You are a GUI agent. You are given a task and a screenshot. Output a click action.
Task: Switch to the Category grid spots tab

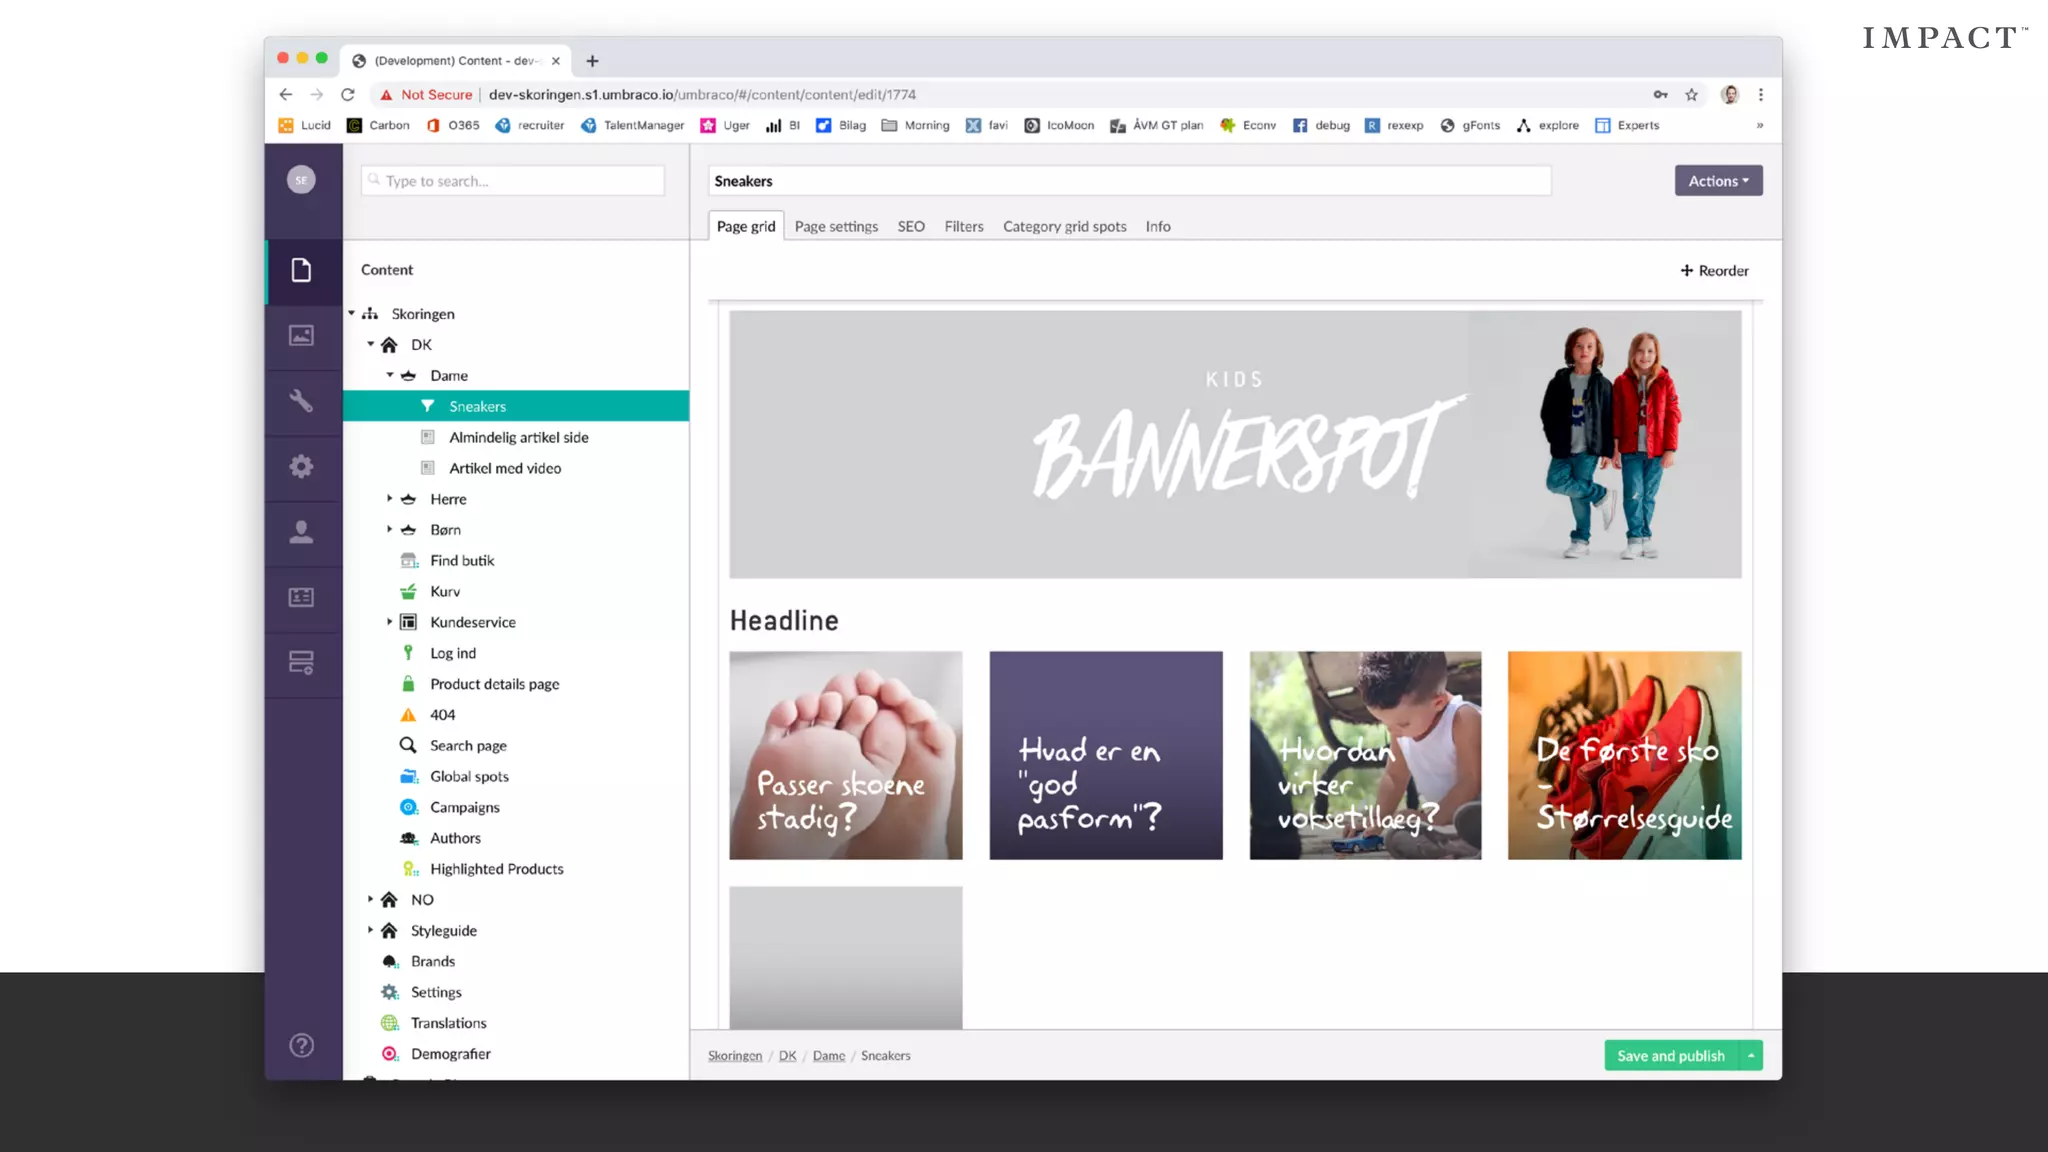1064,227
